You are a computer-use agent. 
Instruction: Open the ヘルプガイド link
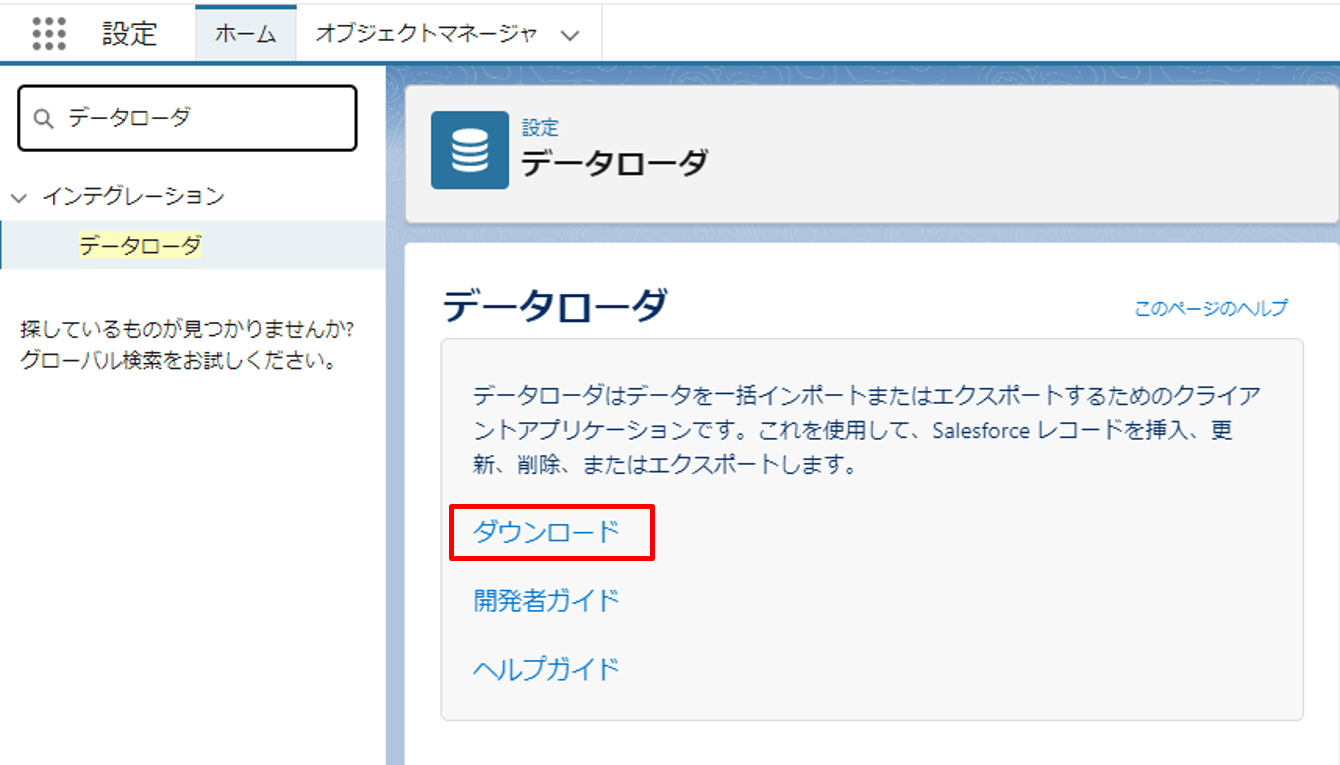tap(546, 668)
